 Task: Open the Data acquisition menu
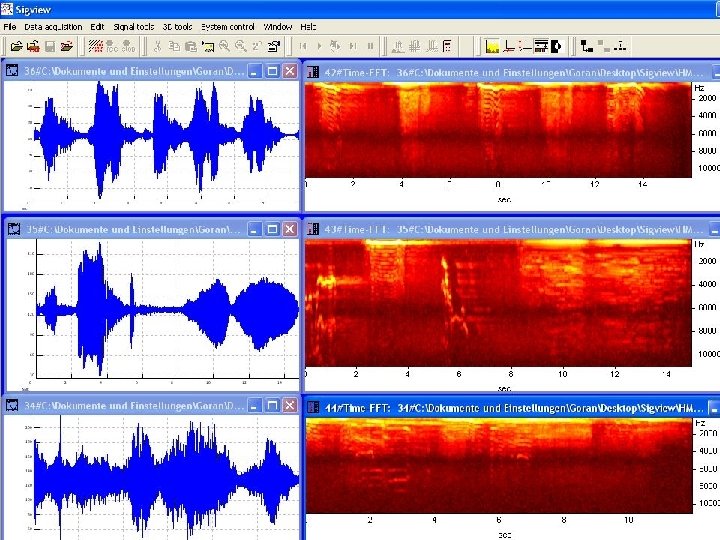point(53,27)
